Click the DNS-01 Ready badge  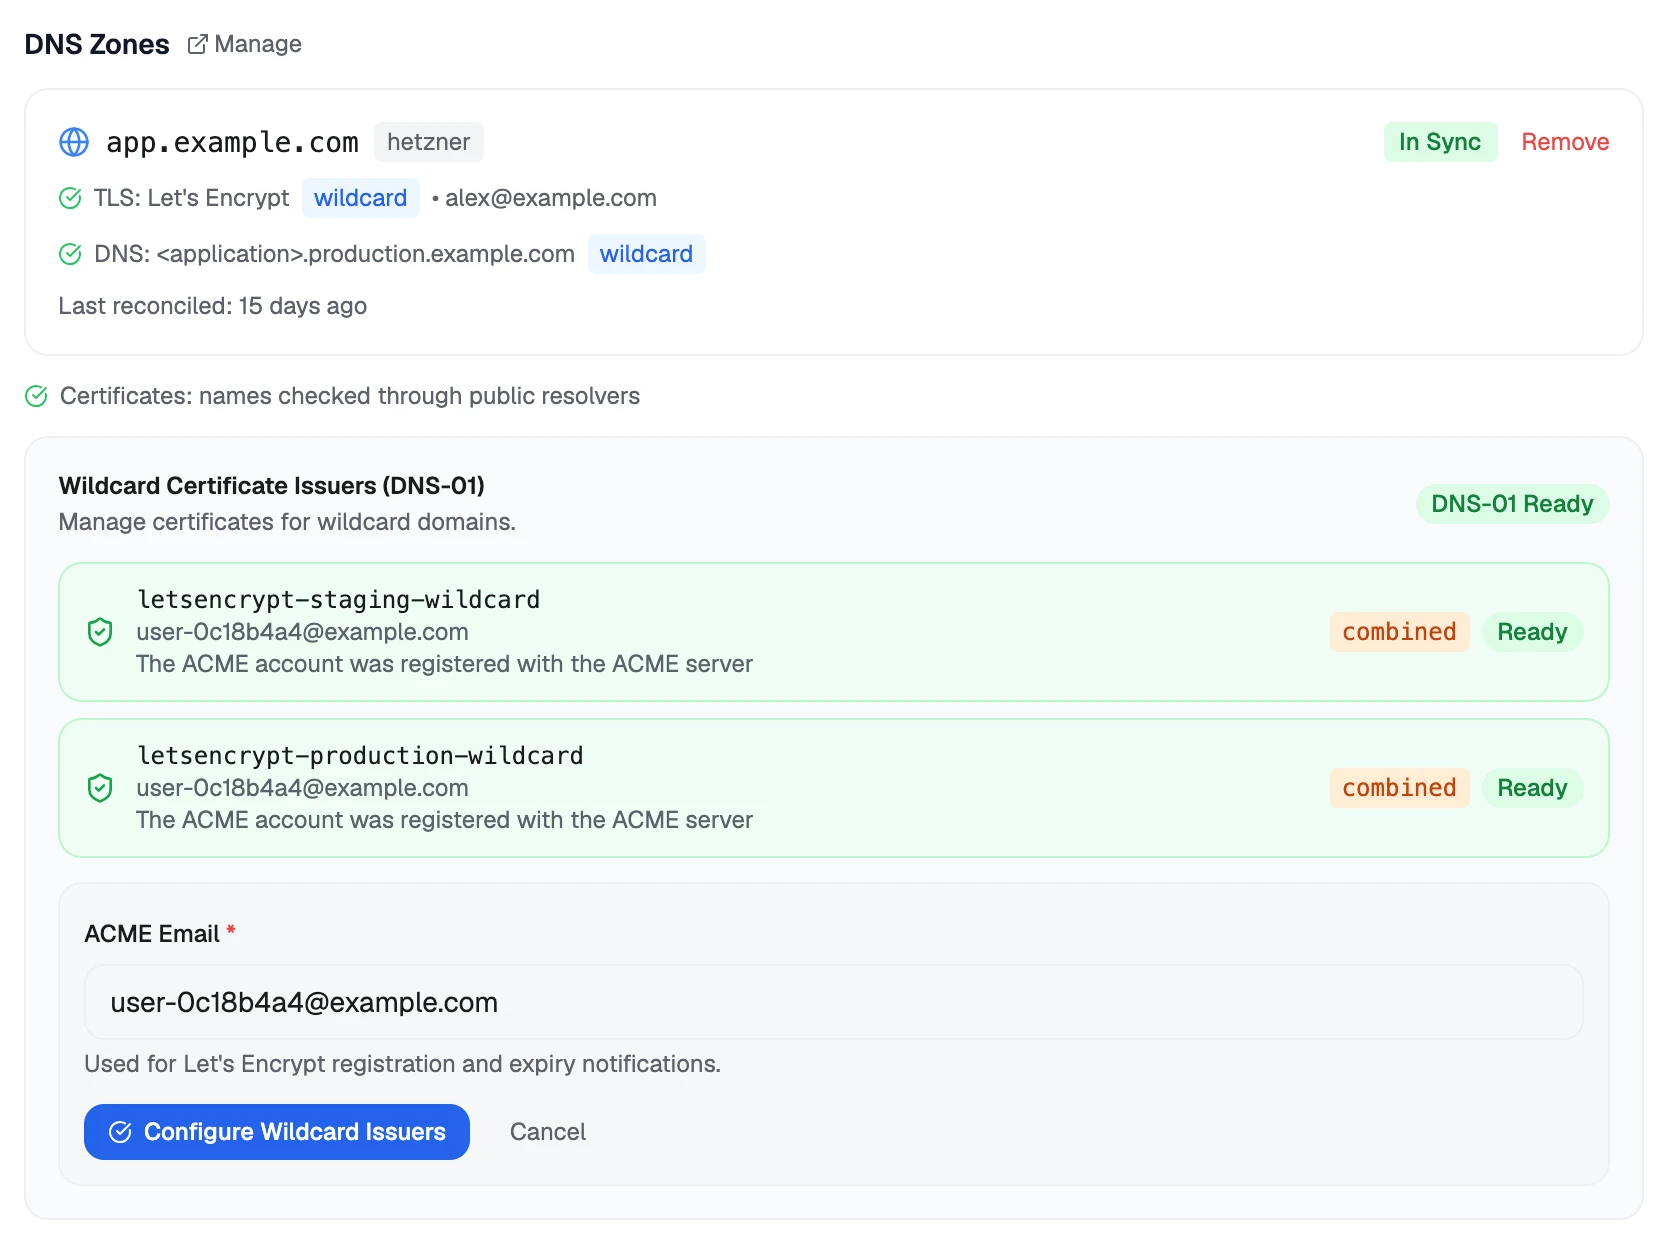pos(1512,504)
